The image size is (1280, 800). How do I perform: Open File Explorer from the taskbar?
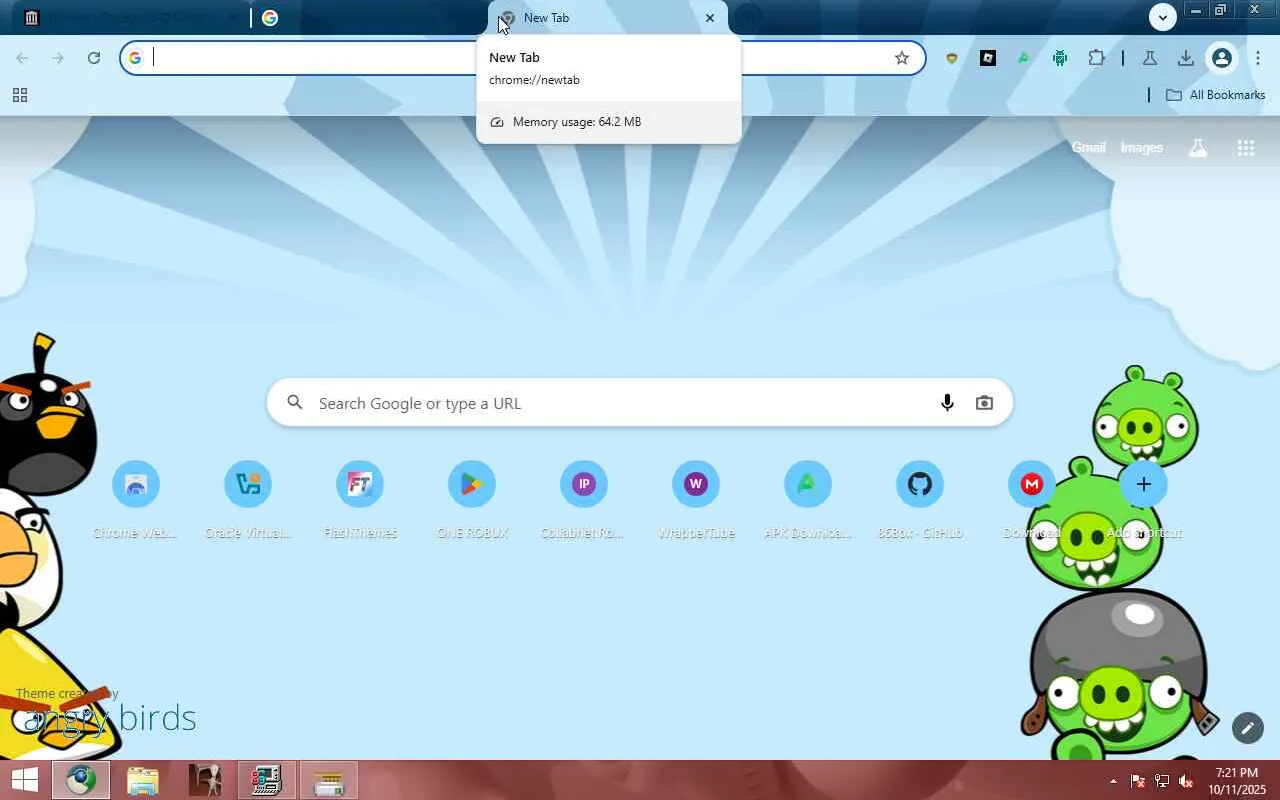point(143,780)
